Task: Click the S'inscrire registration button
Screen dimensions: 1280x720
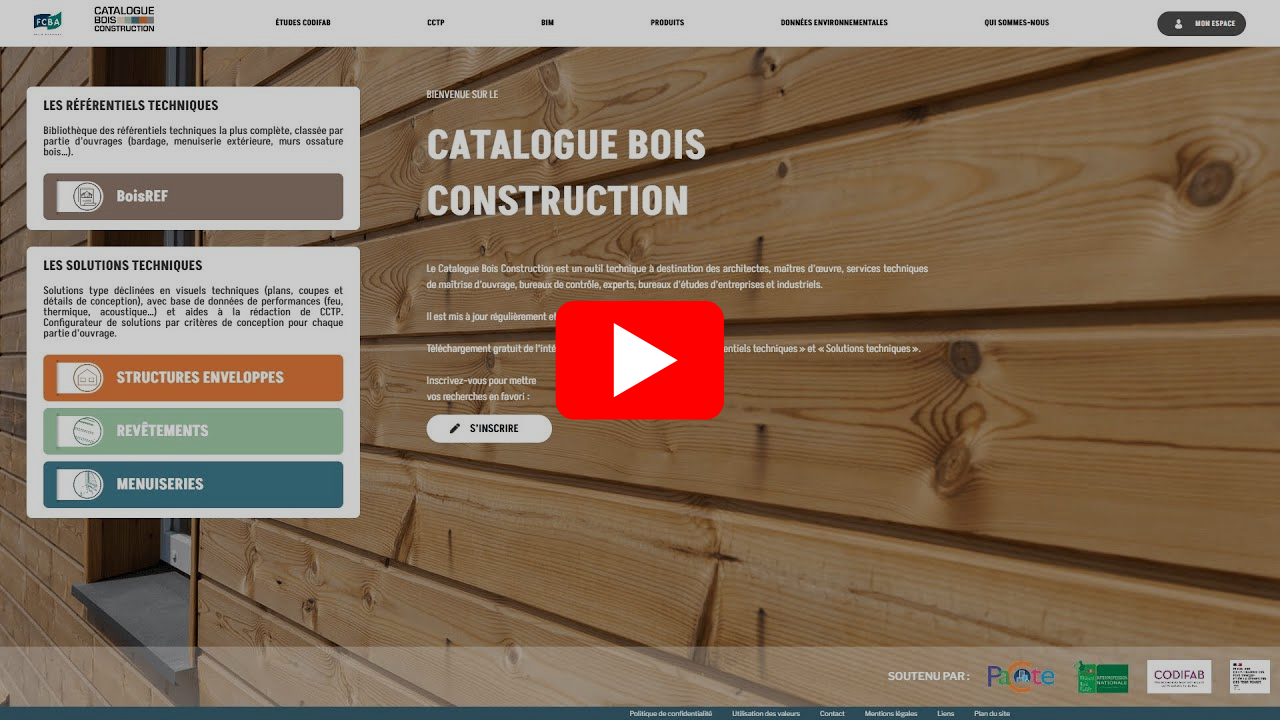Action: coord(489,428)
